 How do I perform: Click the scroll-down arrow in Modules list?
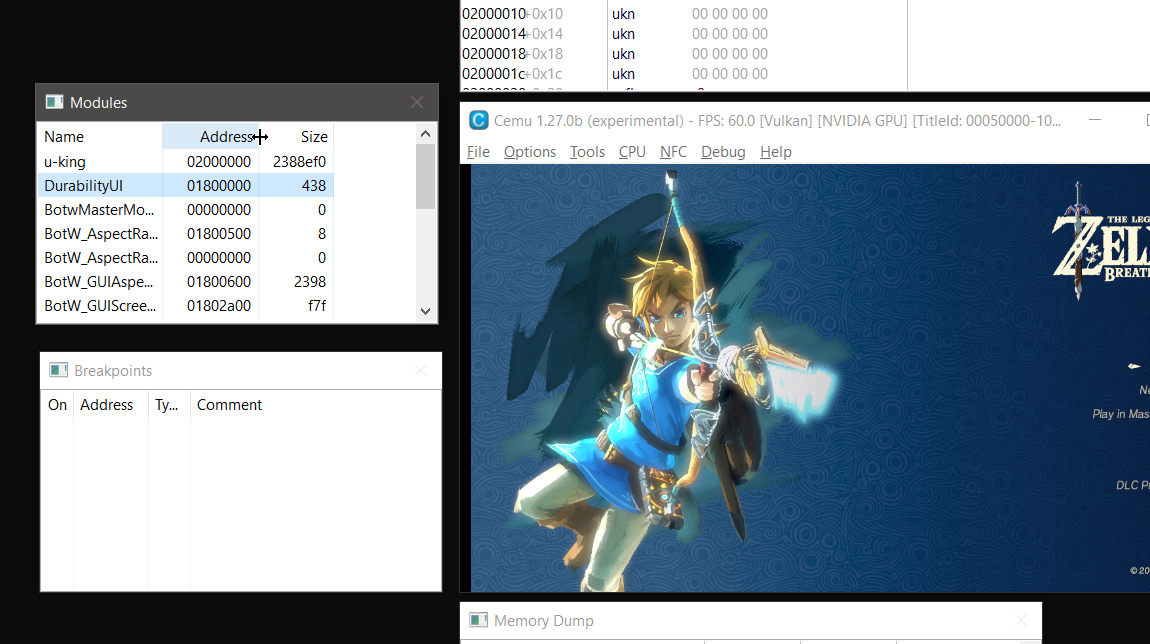pyautogui.click(x=425, y=311)
